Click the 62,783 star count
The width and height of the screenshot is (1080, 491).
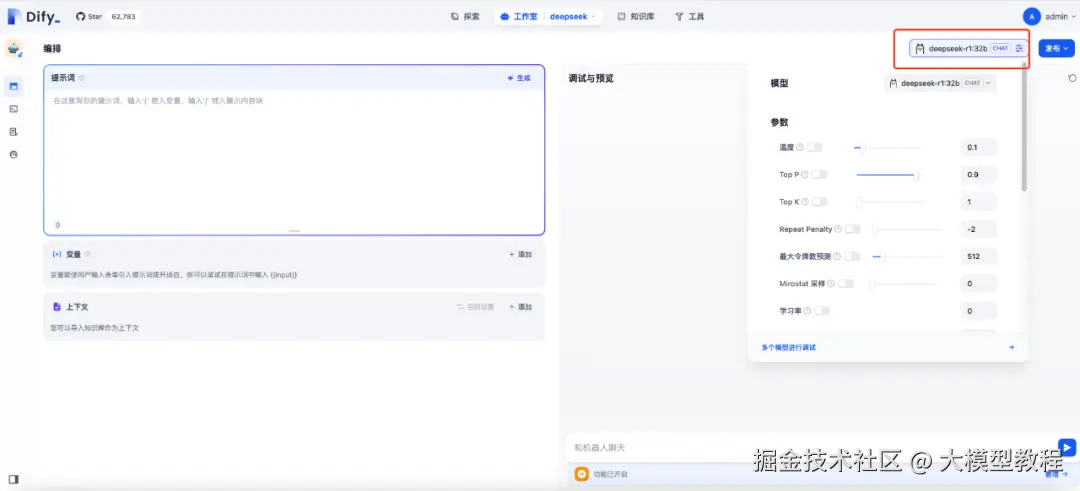click(124, 16)
